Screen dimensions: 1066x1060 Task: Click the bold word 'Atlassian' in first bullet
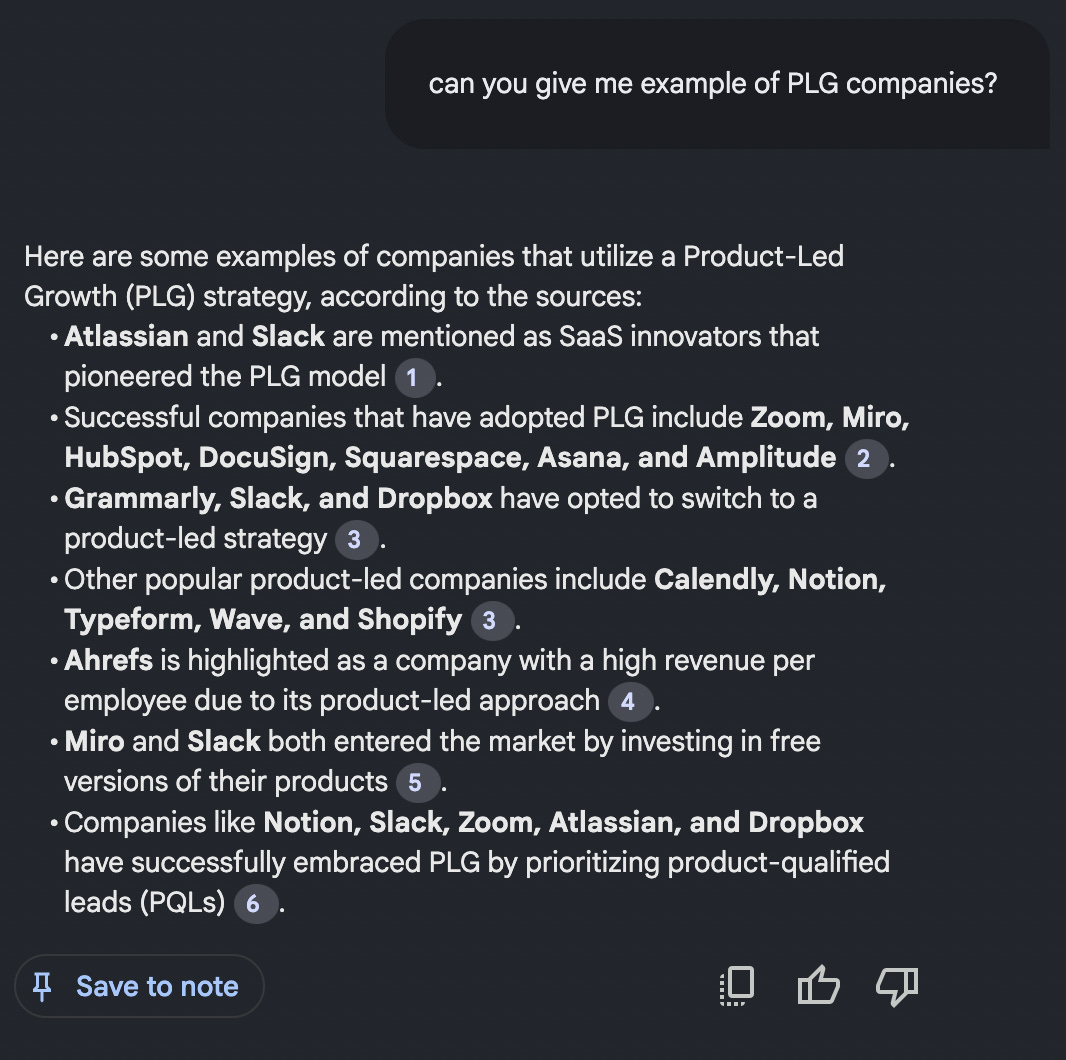126,336
